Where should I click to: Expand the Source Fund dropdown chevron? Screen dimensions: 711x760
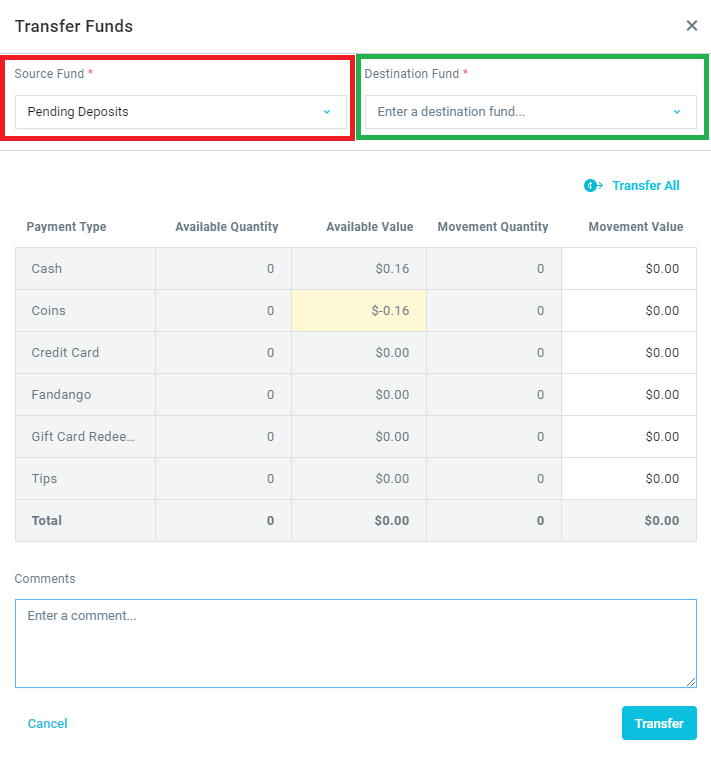click(x=327, y=112)
